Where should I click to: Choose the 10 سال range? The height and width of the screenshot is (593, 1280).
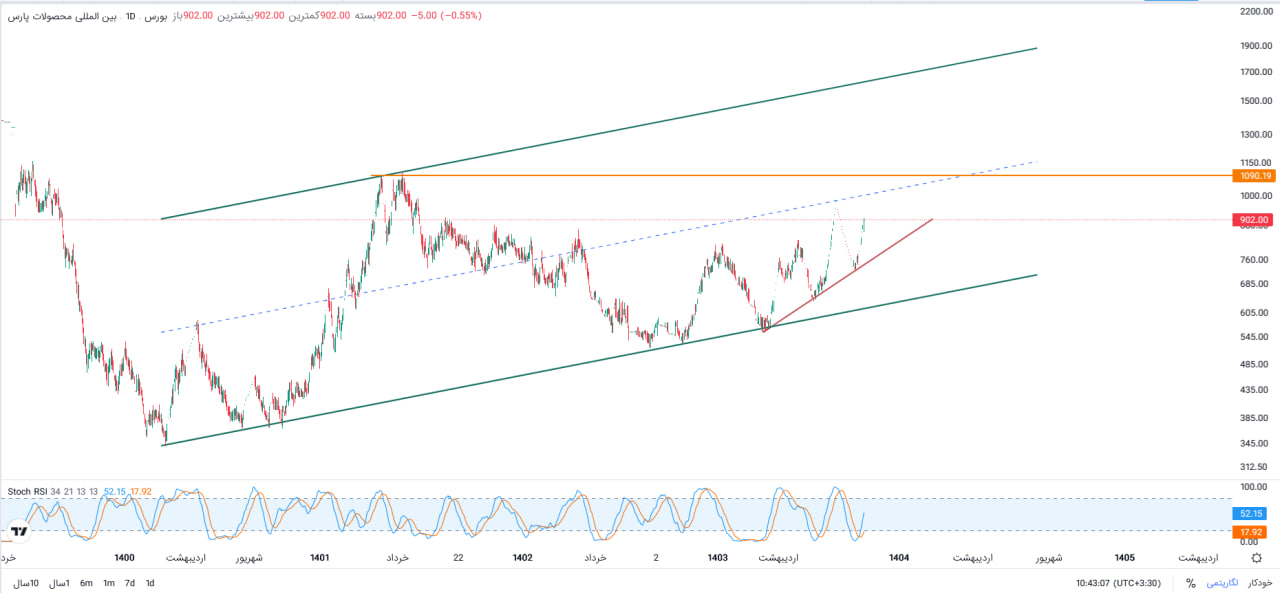pos(27,583)
